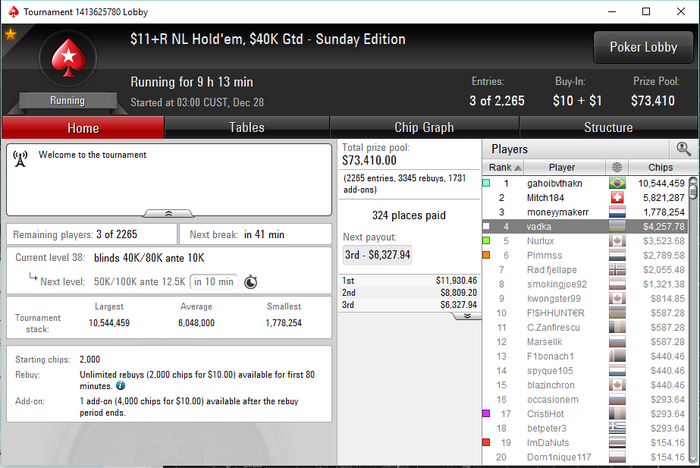The image size is (700, 468).
Task: Click the cyan color tag beside gahoibvthakn
Action: click(x=486, y=183)
